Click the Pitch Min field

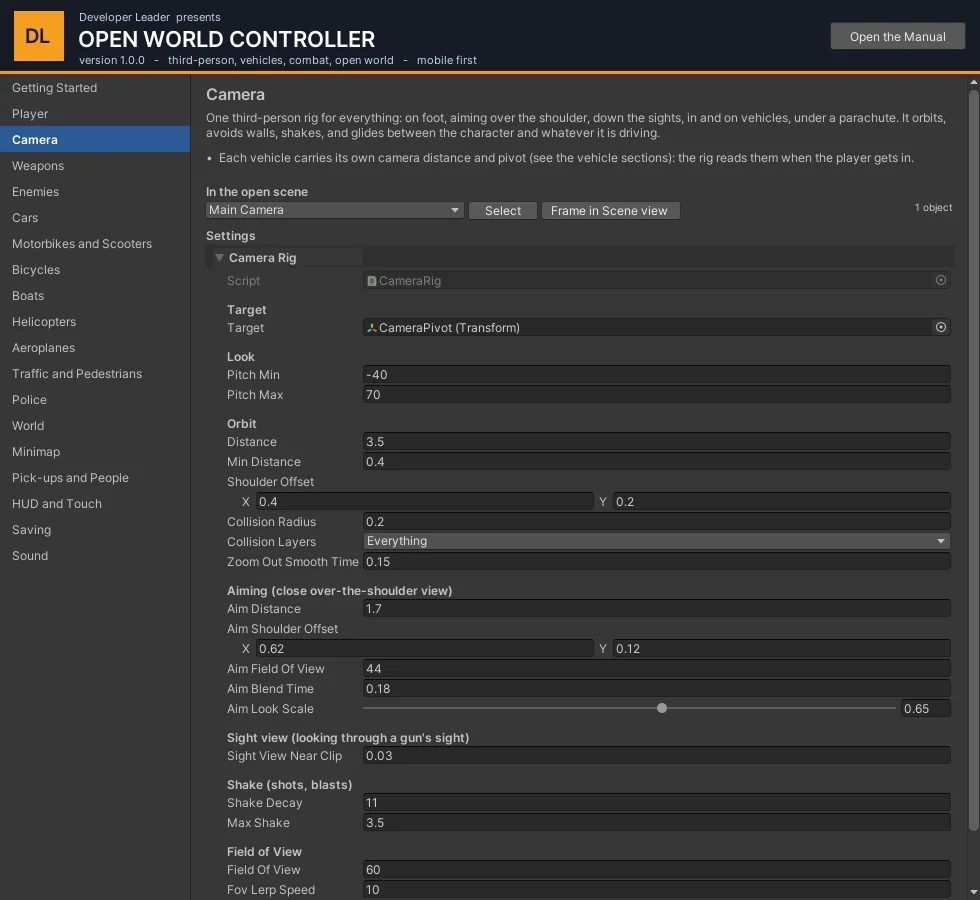click(657, 374)
